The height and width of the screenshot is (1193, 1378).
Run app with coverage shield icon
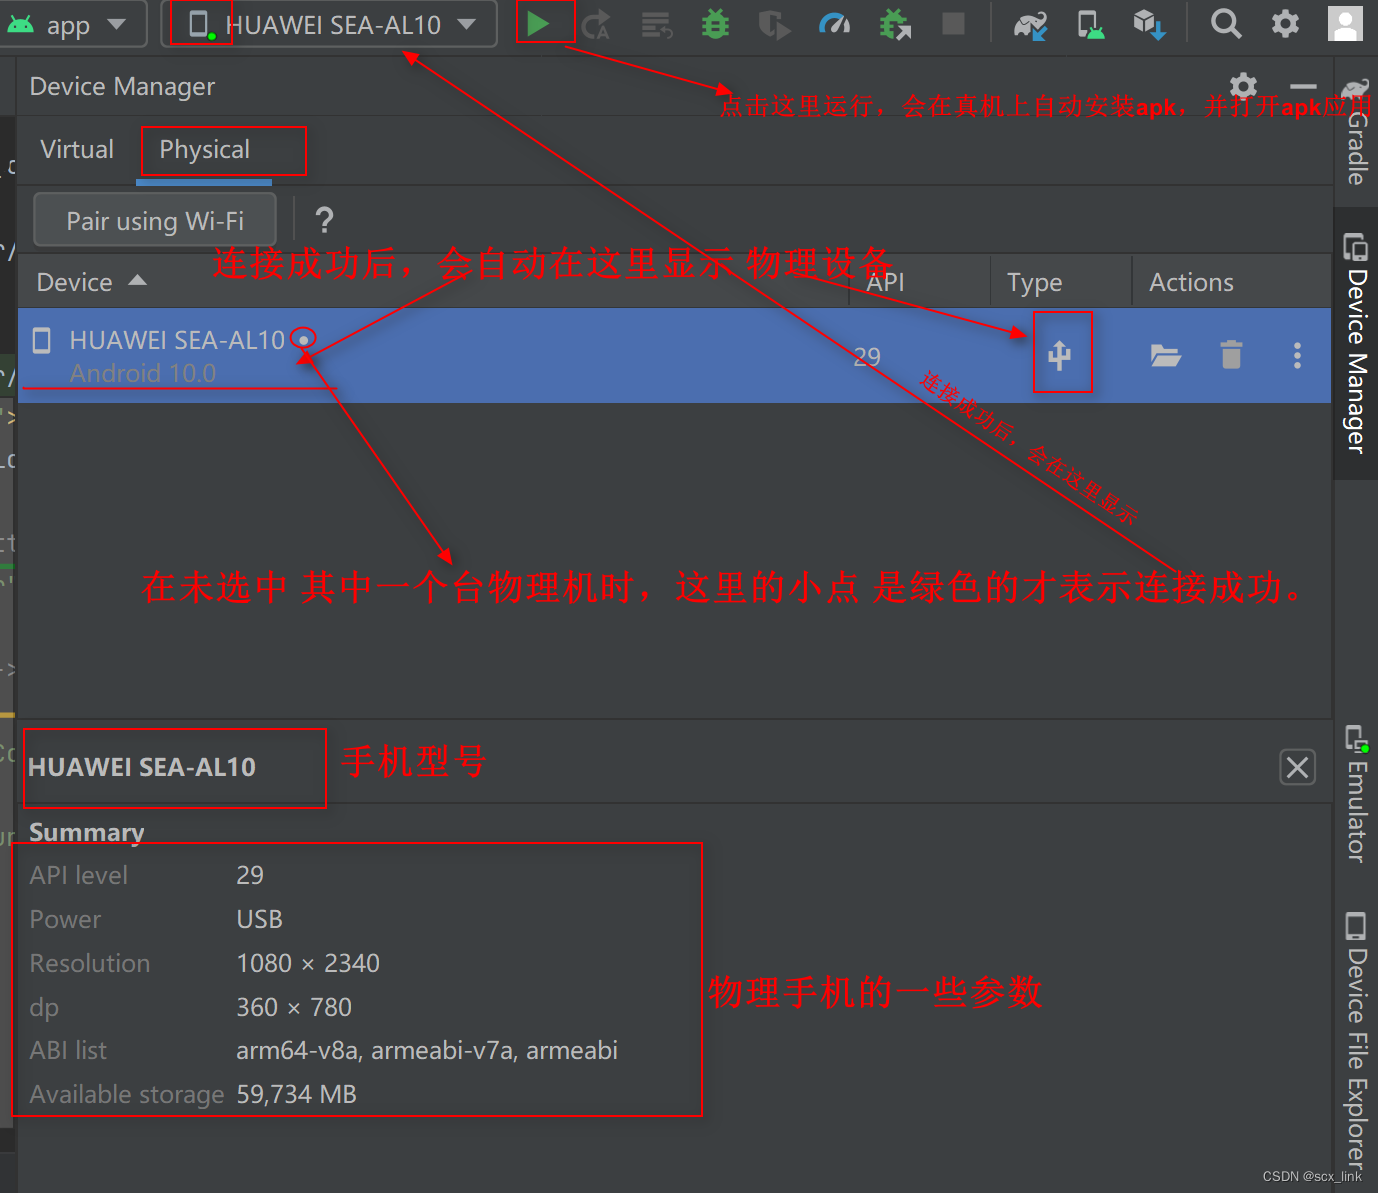(774, 24)
